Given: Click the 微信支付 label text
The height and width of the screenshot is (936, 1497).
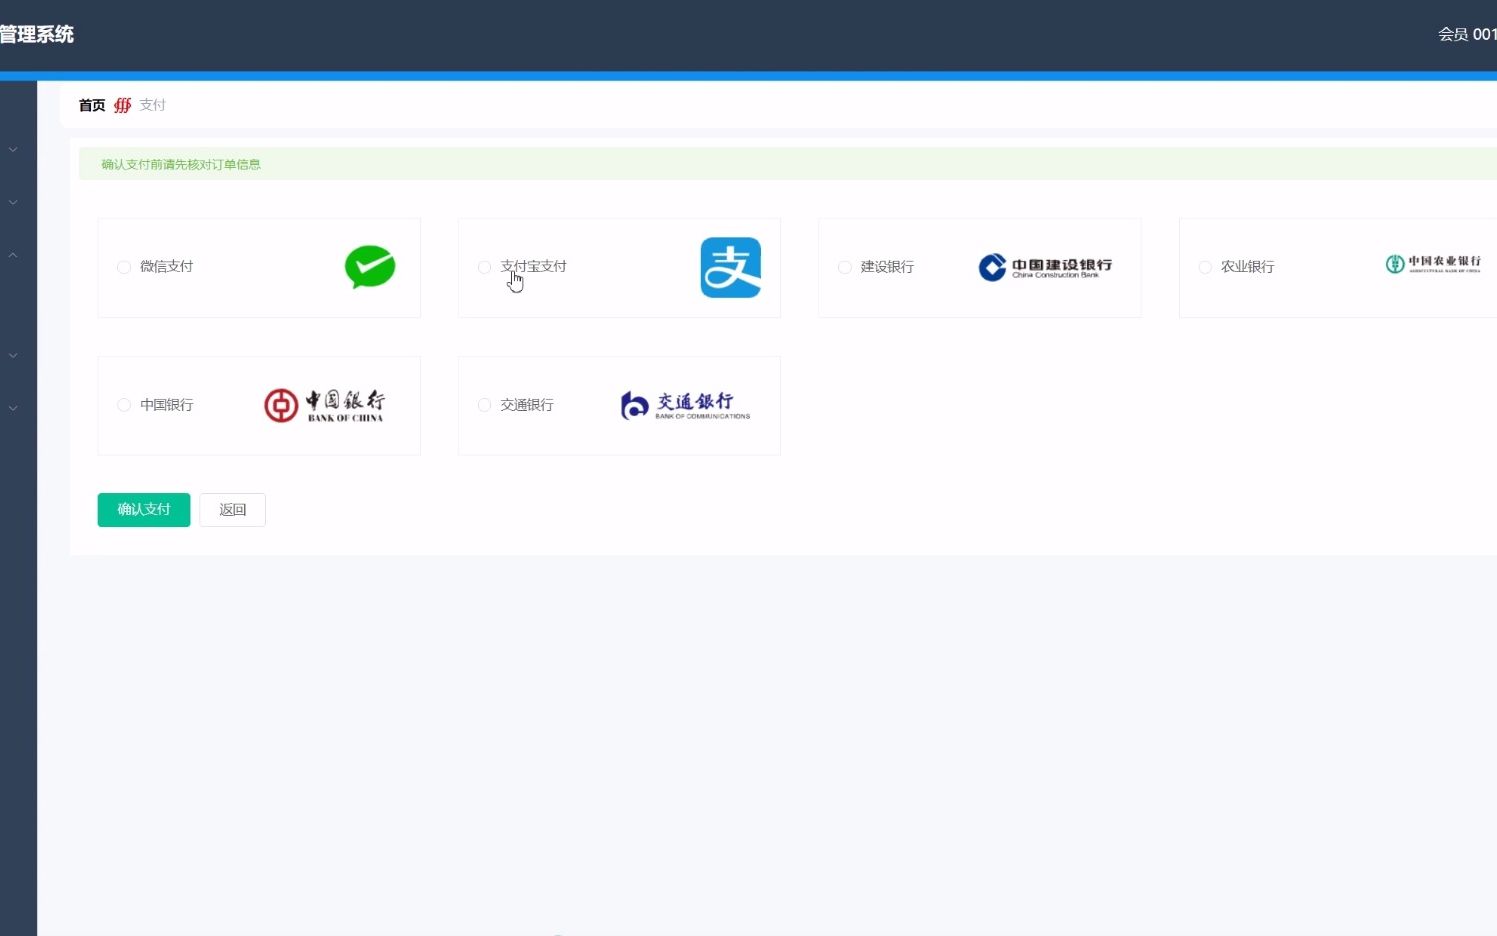Looking at the screenshot, I should coord(166,267).
